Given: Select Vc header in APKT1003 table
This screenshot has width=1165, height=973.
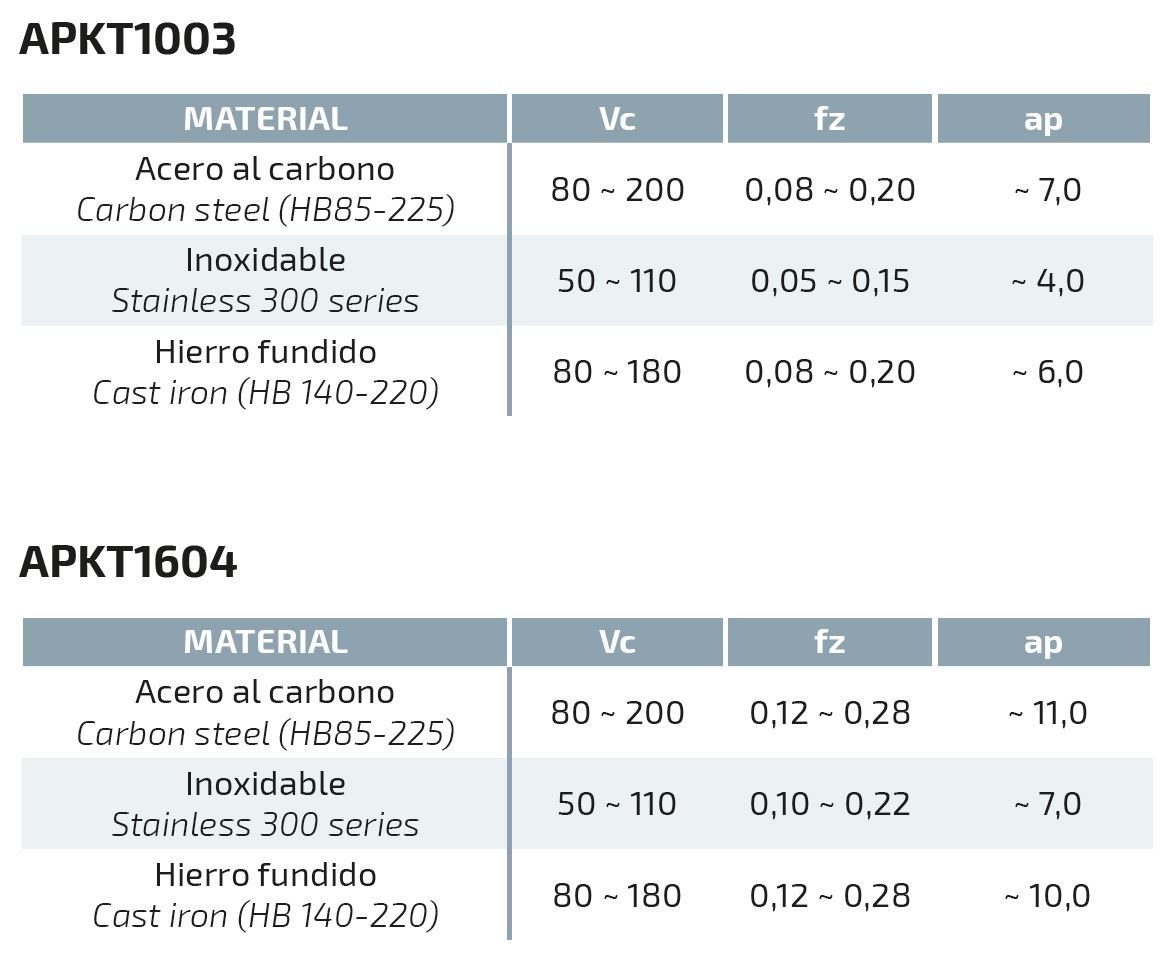Looking at the screenshot, I should [x=617, y=118].
